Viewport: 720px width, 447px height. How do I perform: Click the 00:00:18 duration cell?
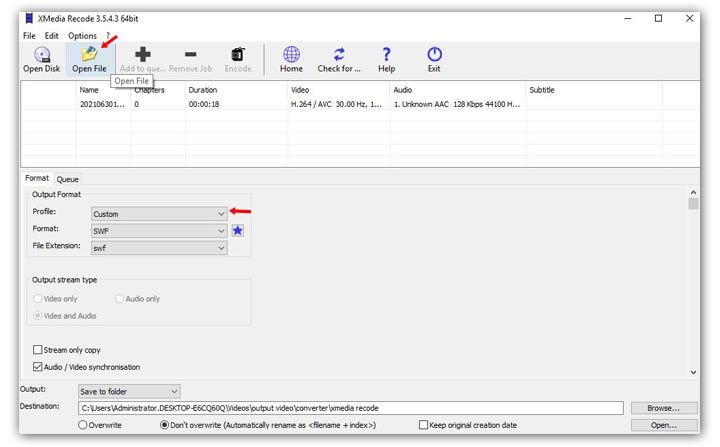pos(204,104)
